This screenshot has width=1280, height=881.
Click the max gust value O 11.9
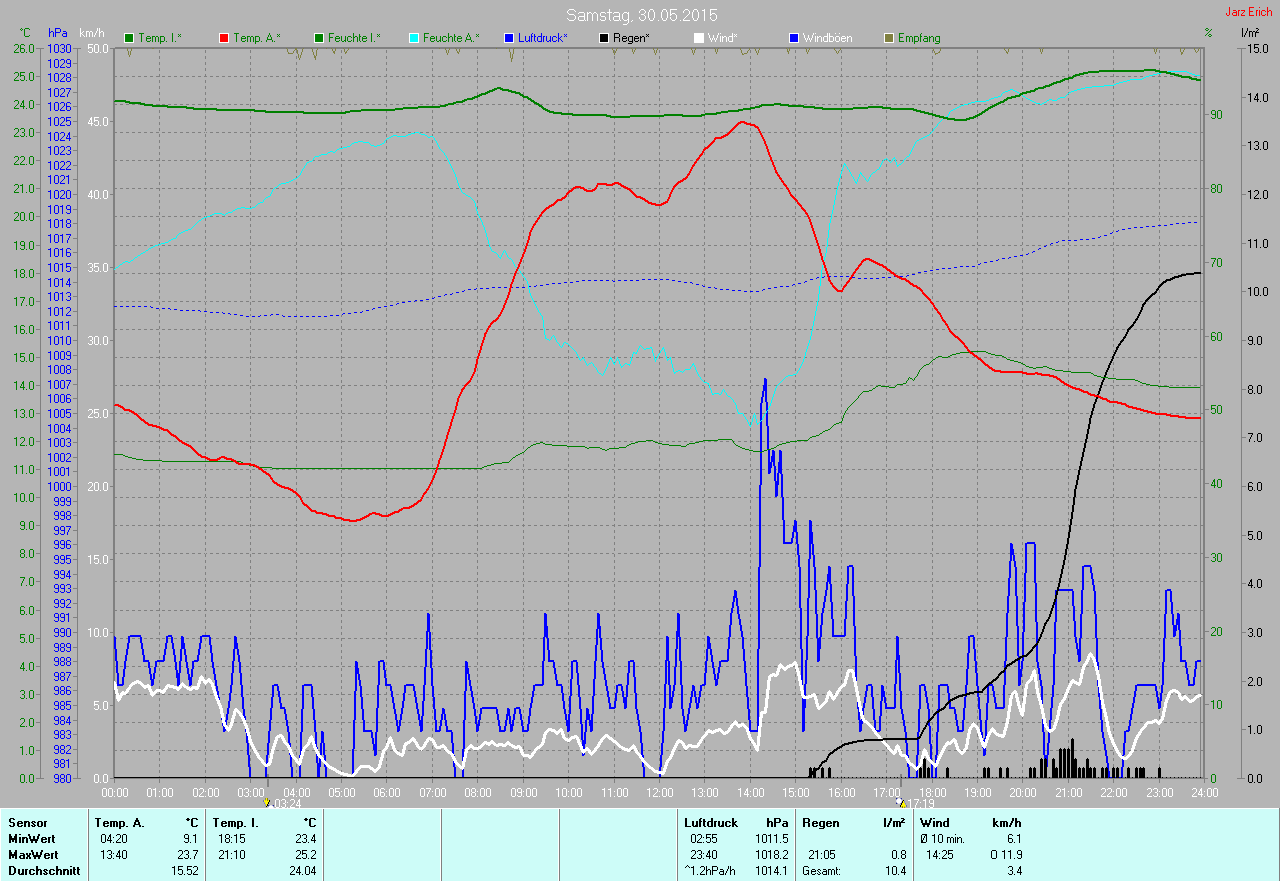[1006, 855]
